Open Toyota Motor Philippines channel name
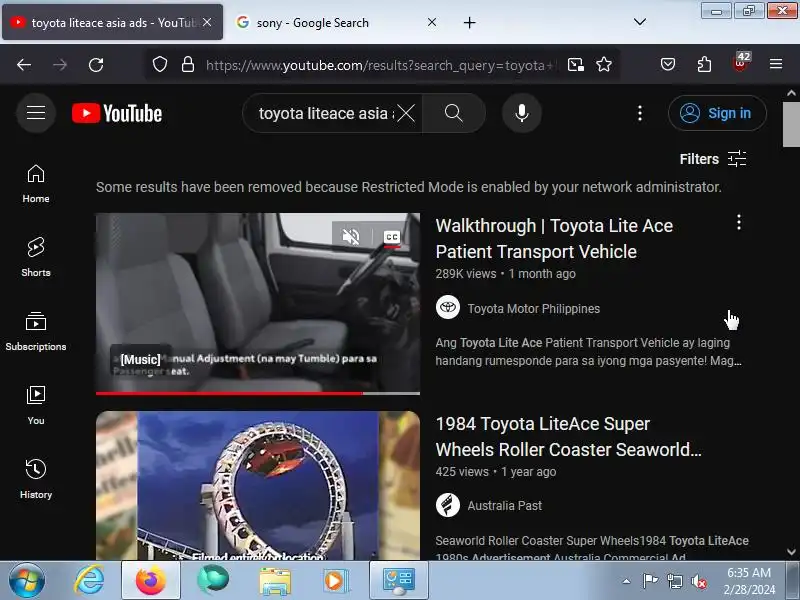 pyautogui.click(x=534, y=309)
